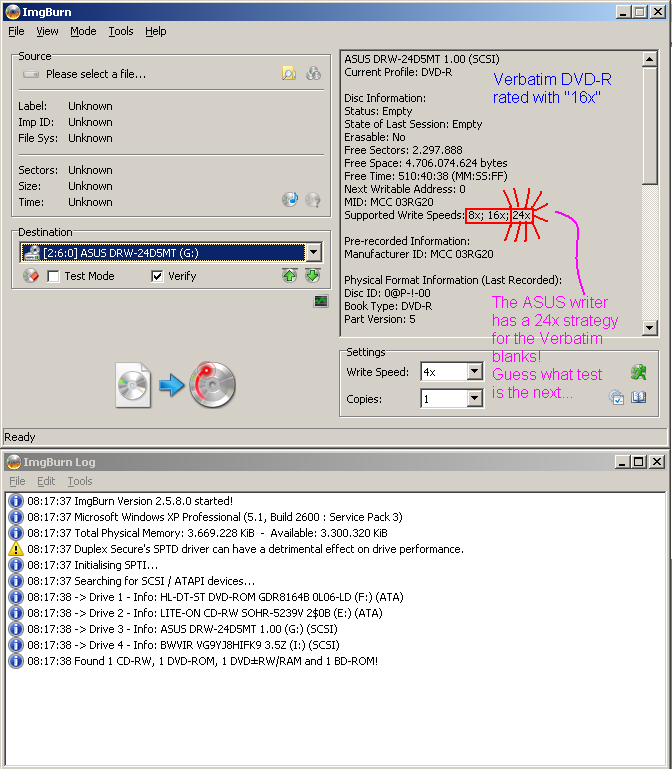This screenshot has width=672, height=769.
Task: Open the graph data display icon
Action: click(x=321, y=301)
